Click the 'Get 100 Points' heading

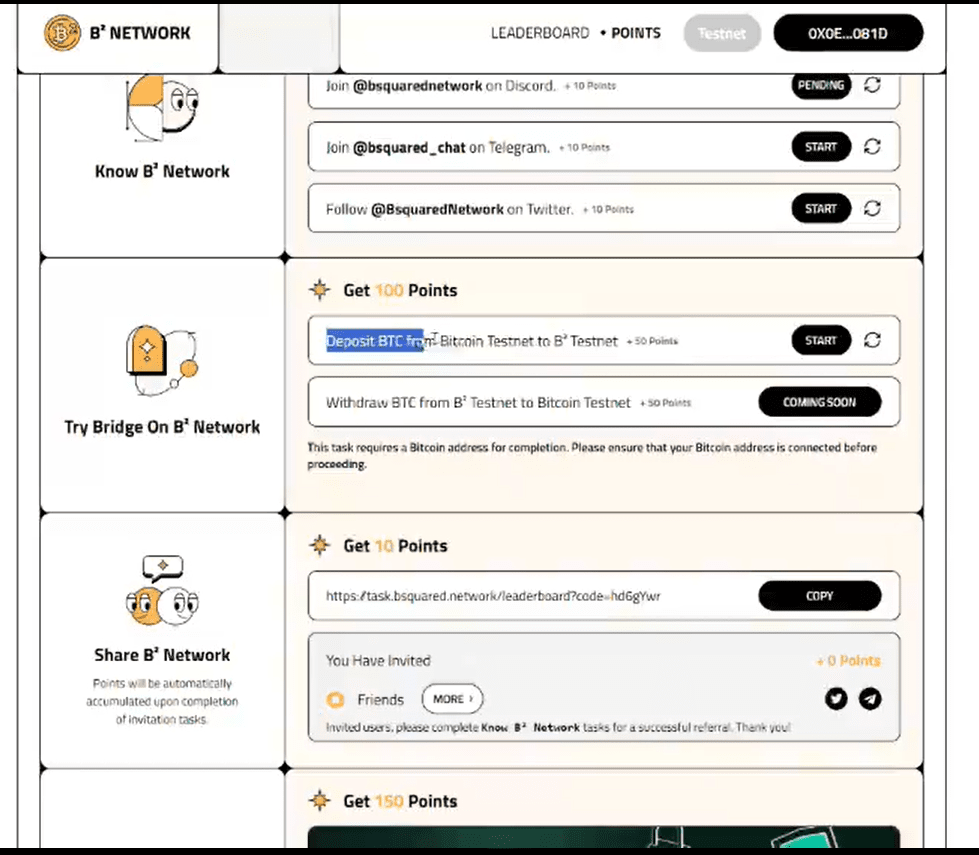(400, 290)
